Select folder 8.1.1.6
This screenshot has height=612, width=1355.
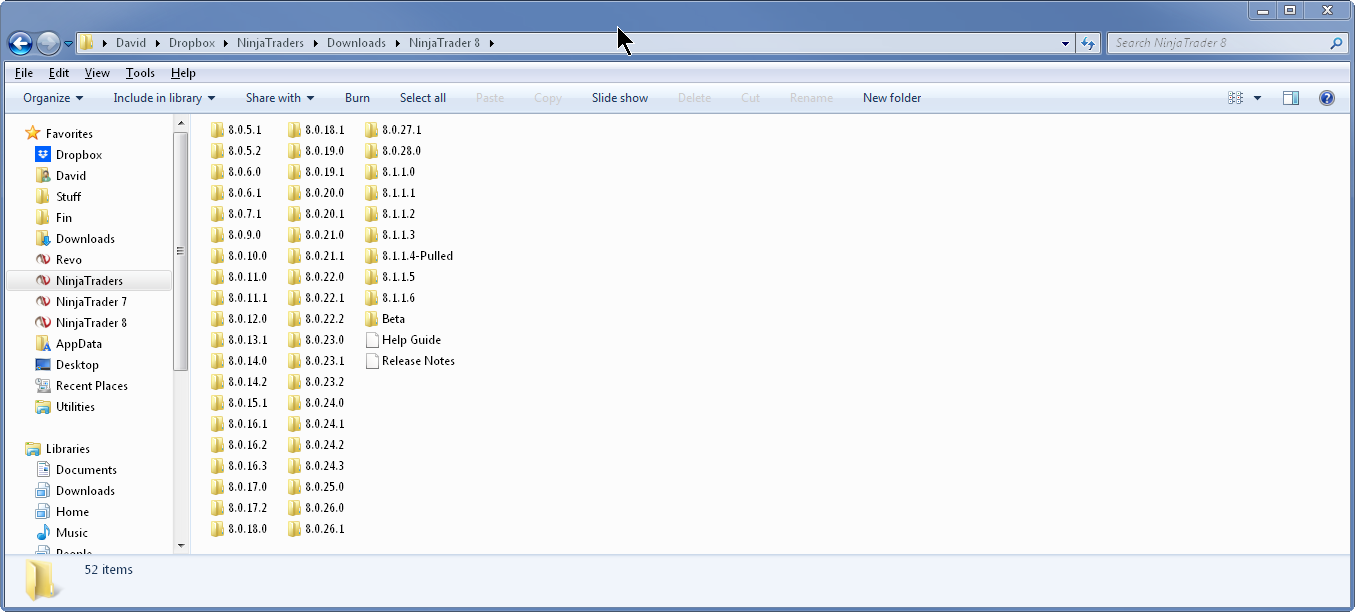[390, 298]
